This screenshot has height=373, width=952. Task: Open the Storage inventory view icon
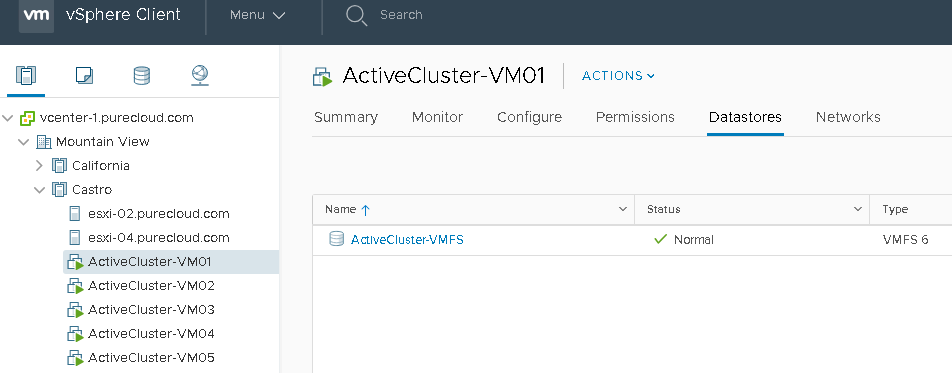click(141, 75)
